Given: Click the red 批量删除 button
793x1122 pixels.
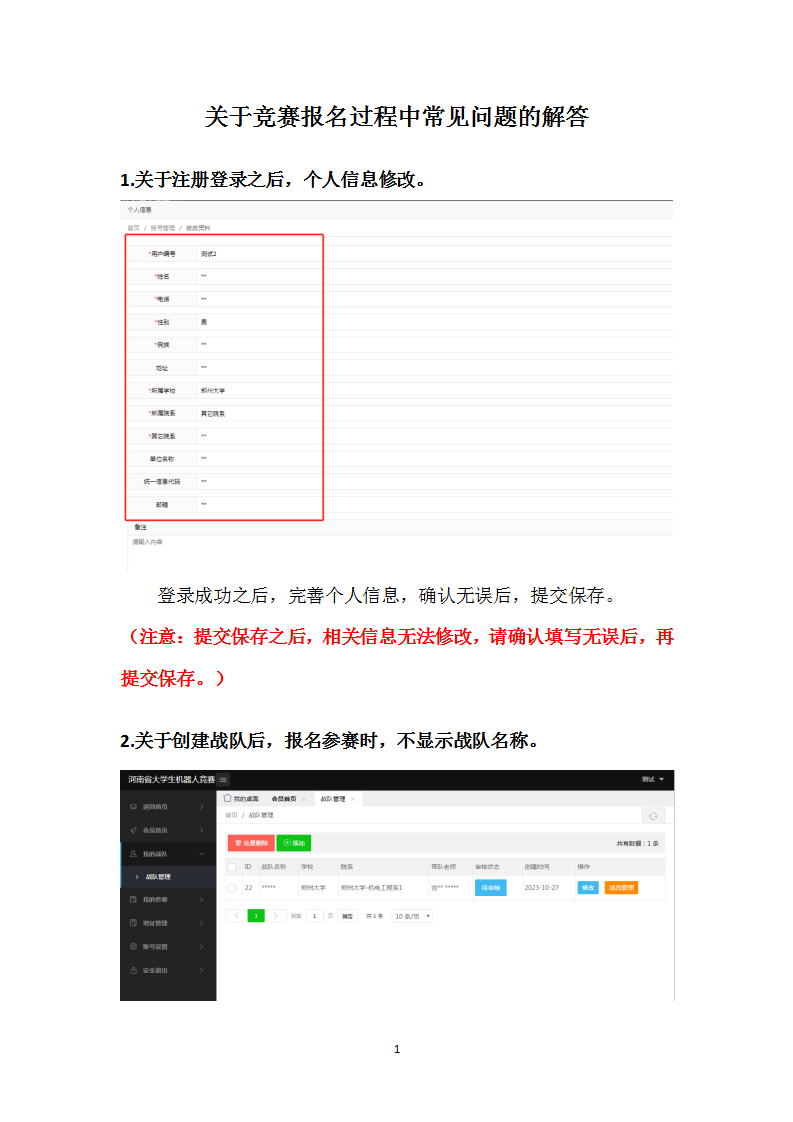Looking at the screenshot, I should pyautogui.click(x=250, y=843).
